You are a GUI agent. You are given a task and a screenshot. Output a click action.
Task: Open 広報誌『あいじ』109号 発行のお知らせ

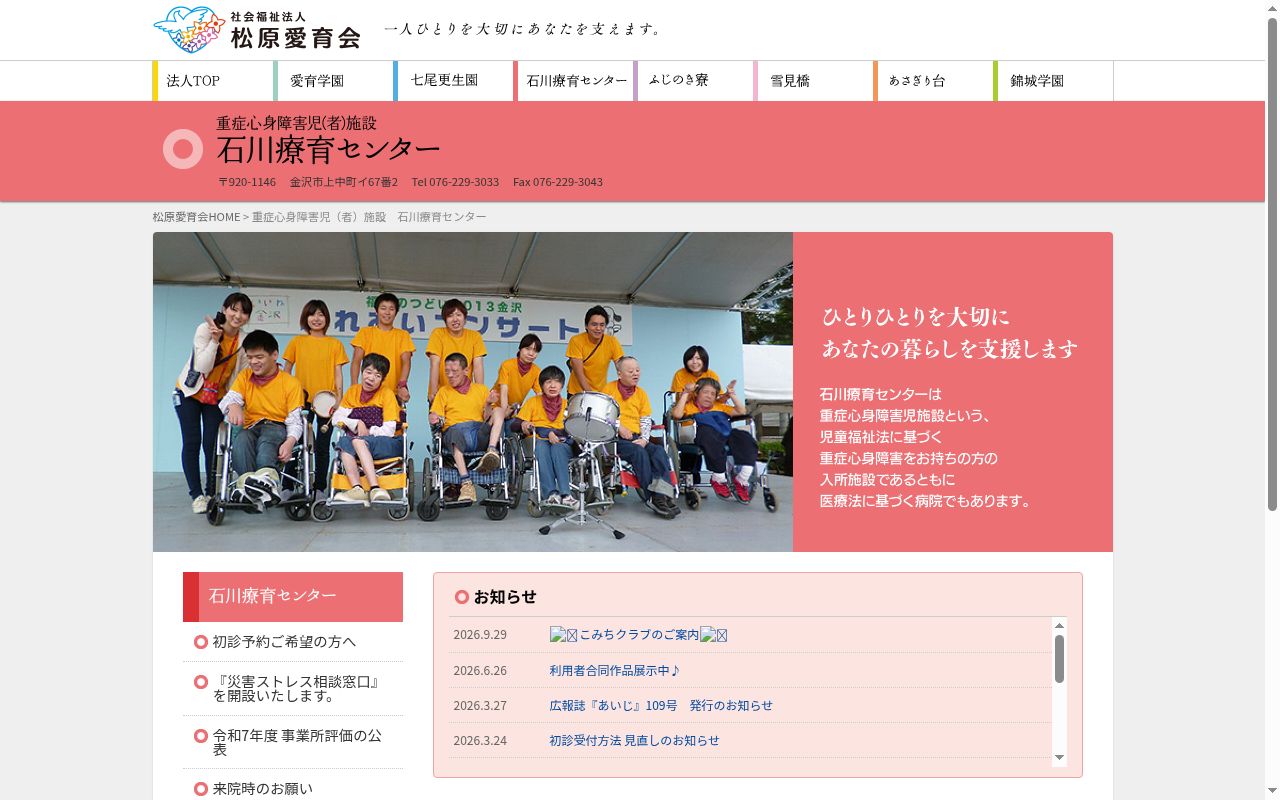click(x=661, y=706)
